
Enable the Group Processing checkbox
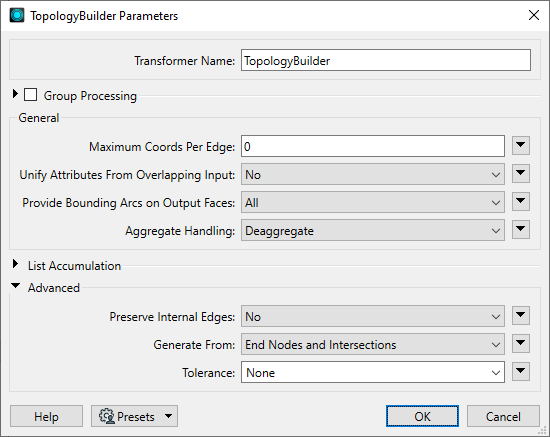click(x=31, y=95)
